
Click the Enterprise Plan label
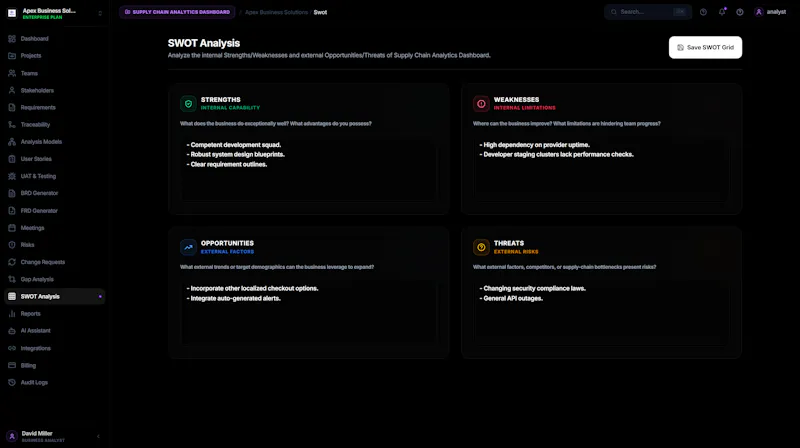coord(42,17)
